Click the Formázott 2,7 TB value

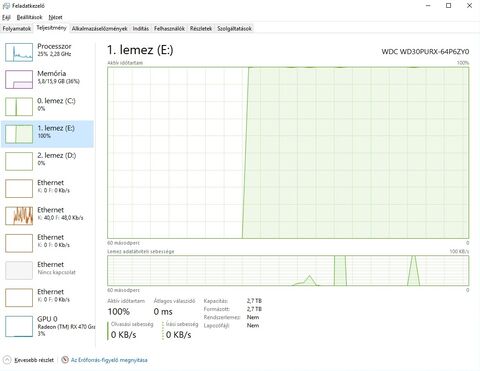[x=254, y=309]
